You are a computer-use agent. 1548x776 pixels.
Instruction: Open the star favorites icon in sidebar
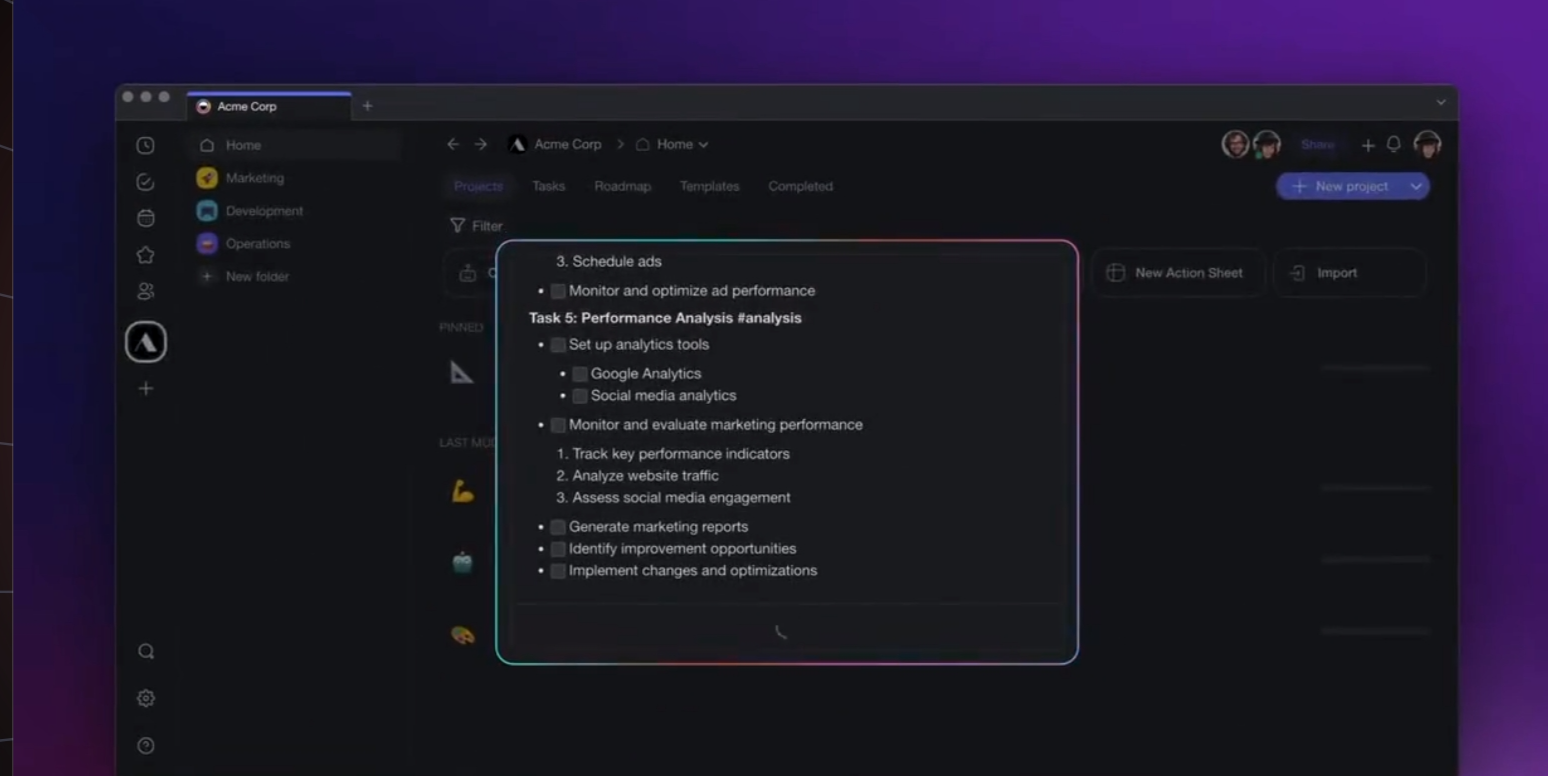point(146,255)
